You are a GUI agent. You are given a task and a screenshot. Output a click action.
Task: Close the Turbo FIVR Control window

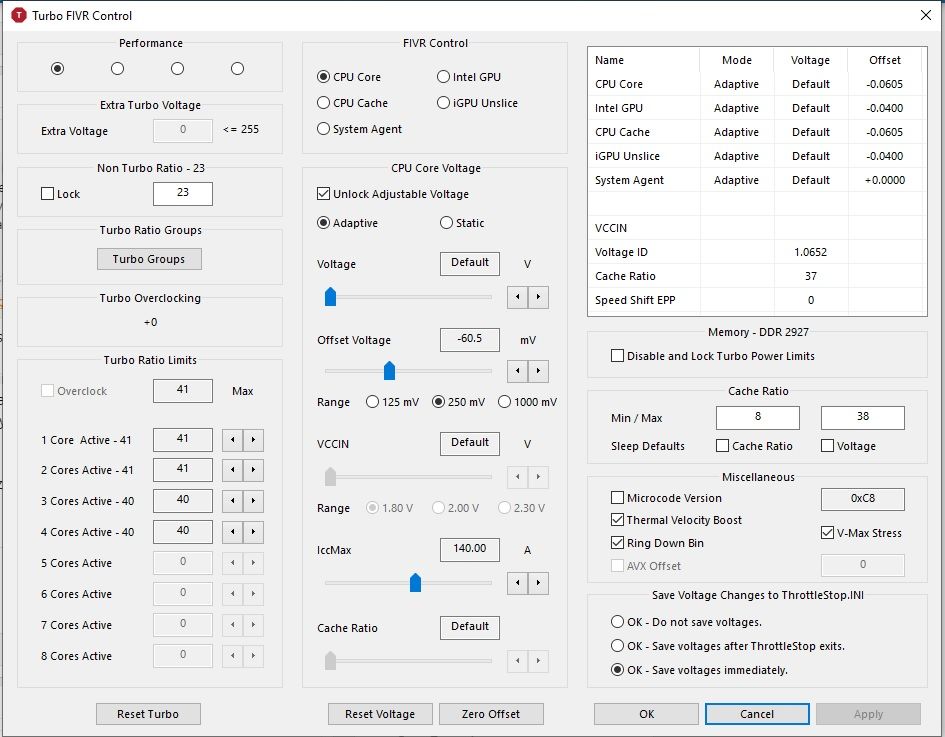click(x=926, y=15)
